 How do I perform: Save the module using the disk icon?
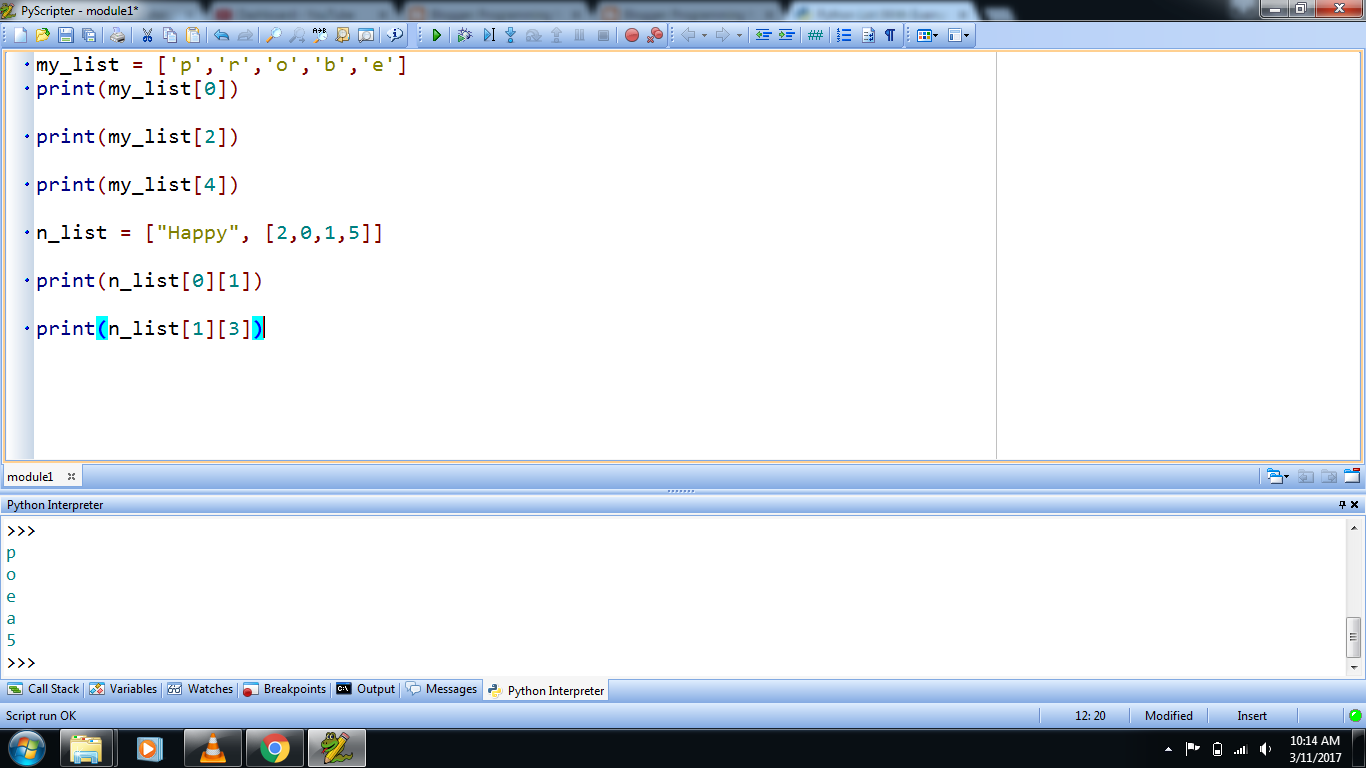(x=67, y=35)
